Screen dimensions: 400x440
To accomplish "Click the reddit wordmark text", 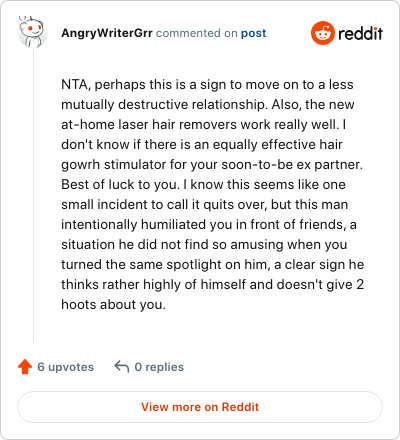I will point(360,33).
